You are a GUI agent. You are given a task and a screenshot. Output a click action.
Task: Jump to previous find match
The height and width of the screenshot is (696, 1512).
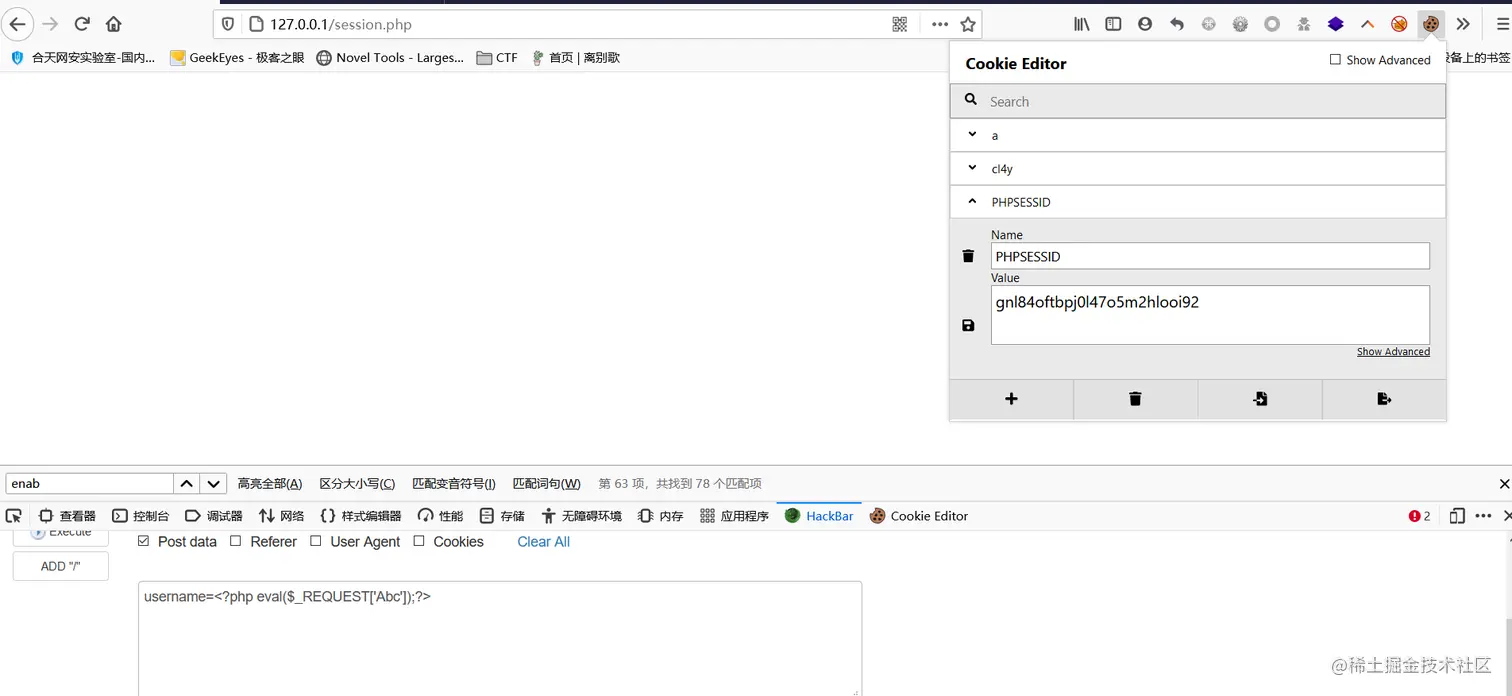[187, 484]
